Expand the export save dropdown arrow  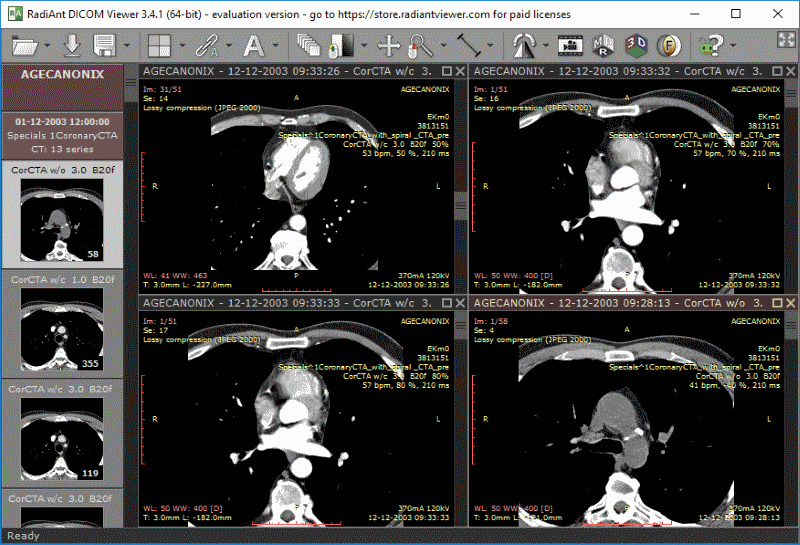[127, 45]
